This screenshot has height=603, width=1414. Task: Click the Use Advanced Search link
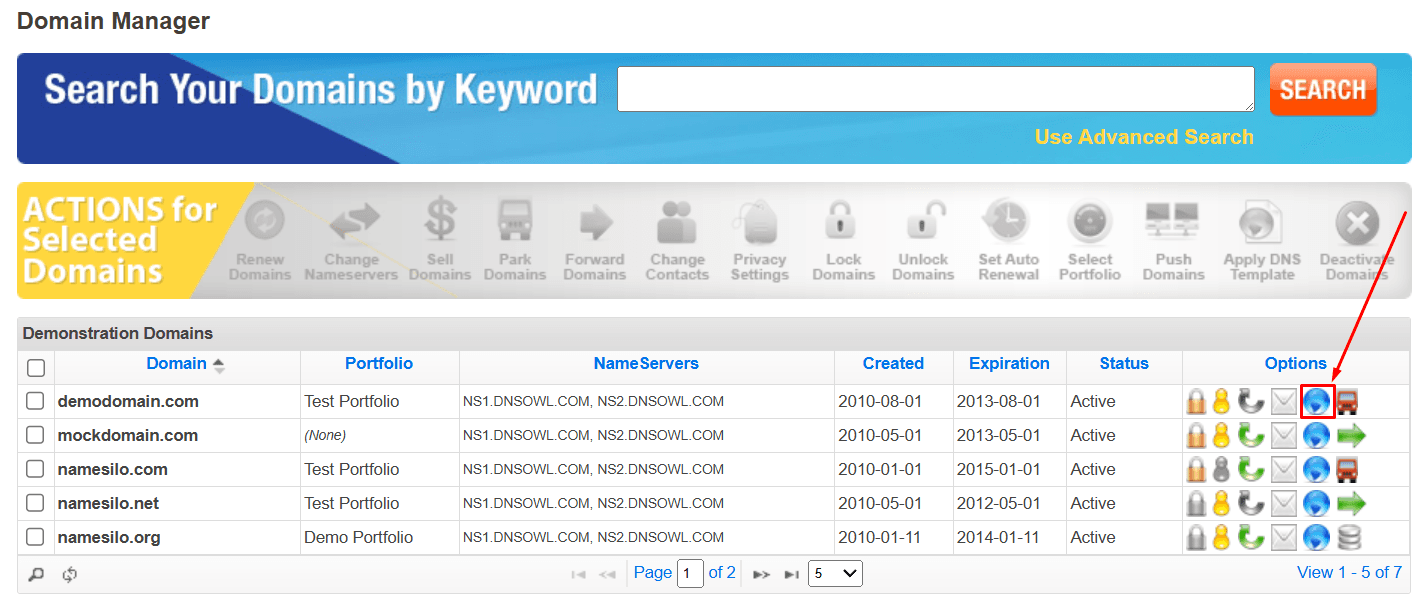tap(1144, 137)
